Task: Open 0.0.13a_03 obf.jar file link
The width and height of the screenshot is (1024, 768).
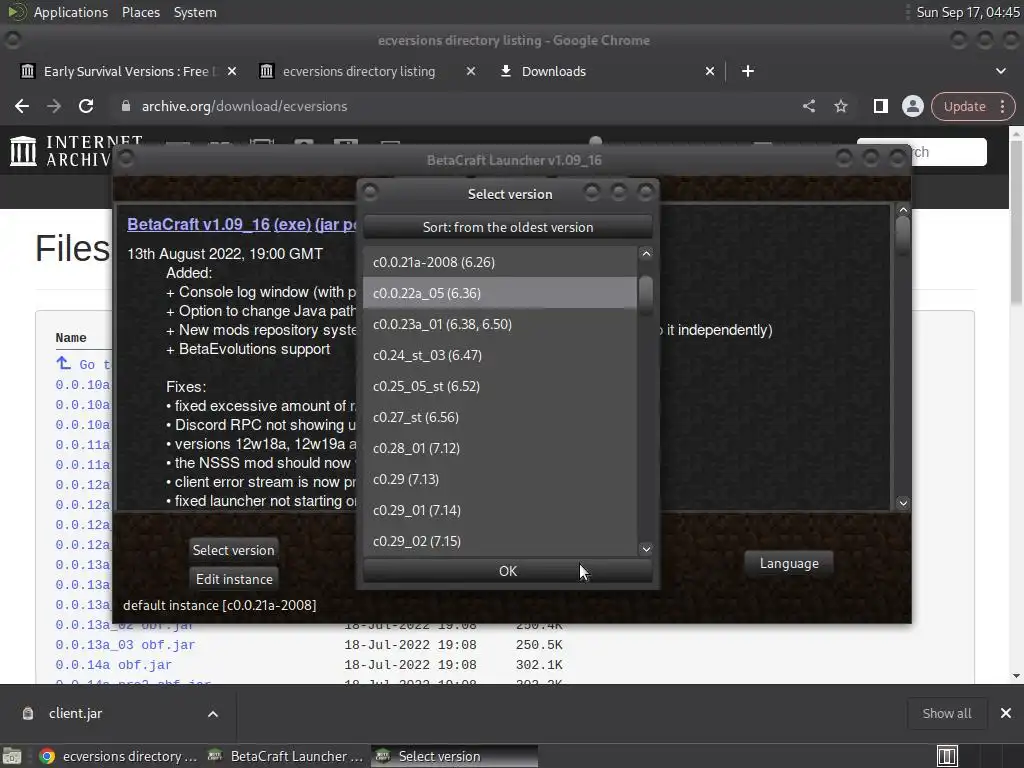Action: click(125, 645)
